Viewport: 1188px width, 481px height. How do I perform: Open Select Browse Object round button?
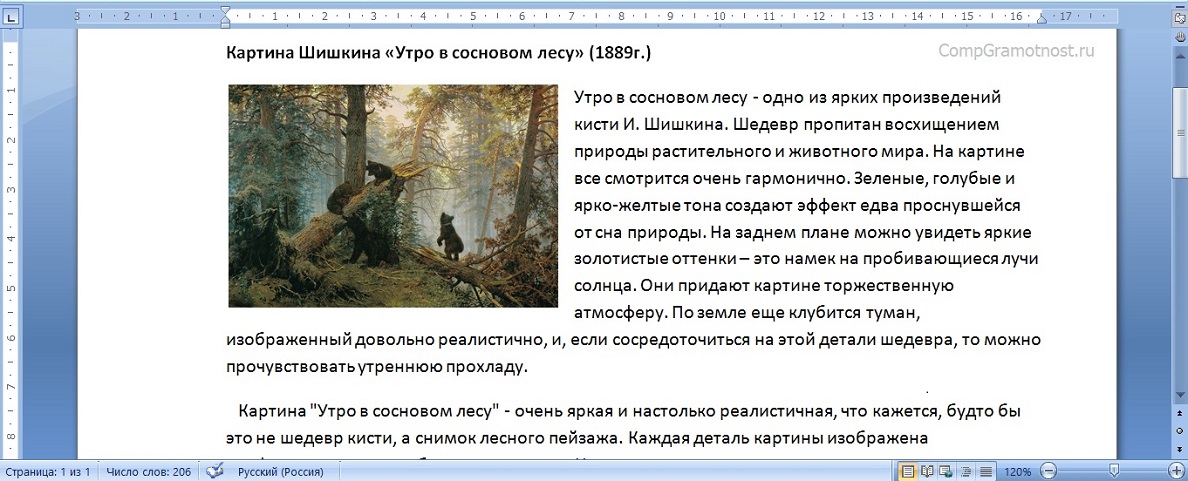(x=1181, y=430)
